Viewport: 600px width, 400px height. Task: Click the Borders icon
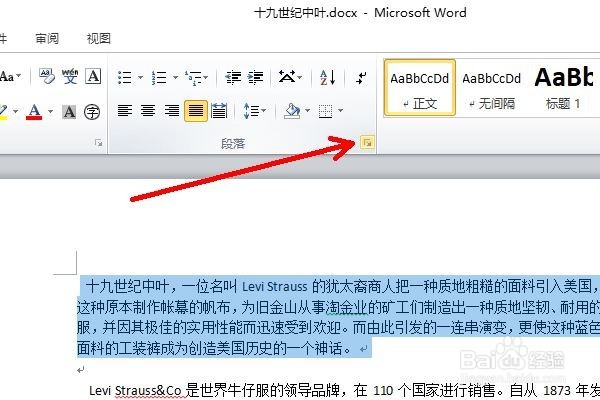(x=325, y=111)
